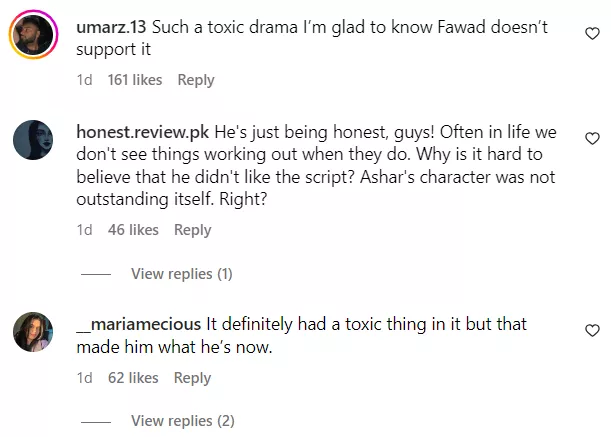
Task: Reply to __mariamecious's comment
Action: 192,378
